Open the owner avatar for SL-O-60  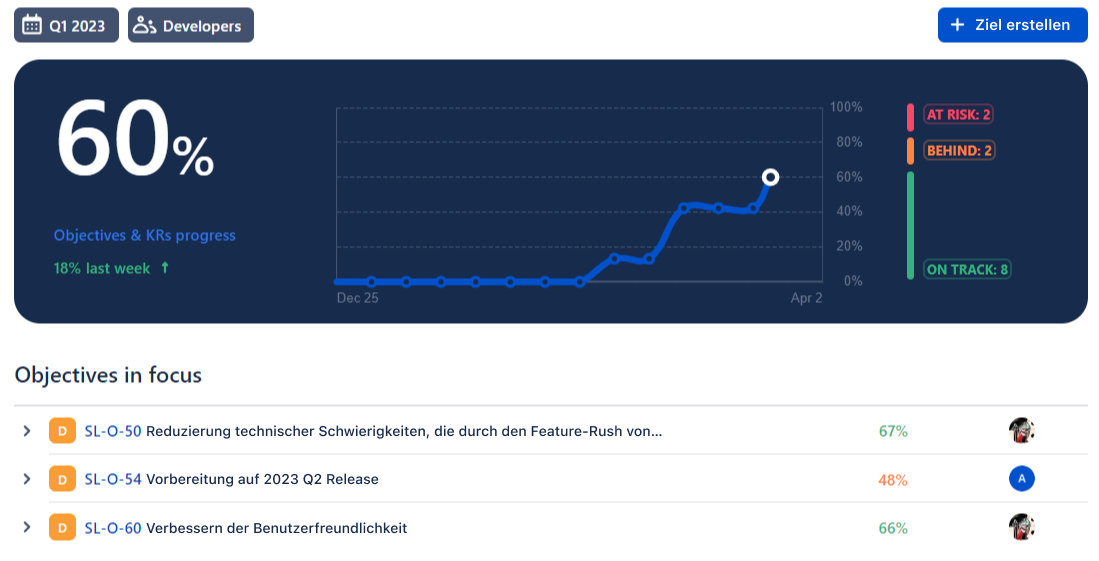tap(1021, 527)
